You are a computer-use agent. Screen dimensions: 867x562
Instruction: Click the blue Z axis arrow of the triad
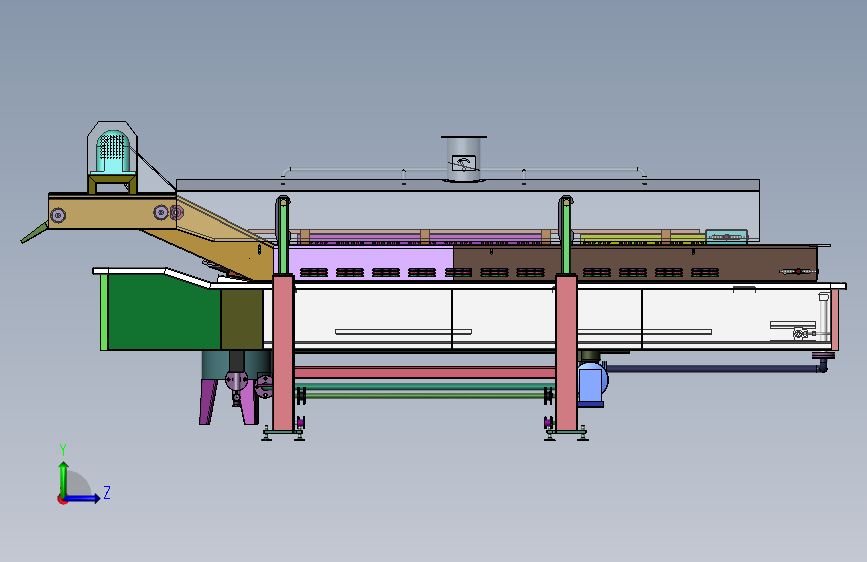tap(82, 498)
